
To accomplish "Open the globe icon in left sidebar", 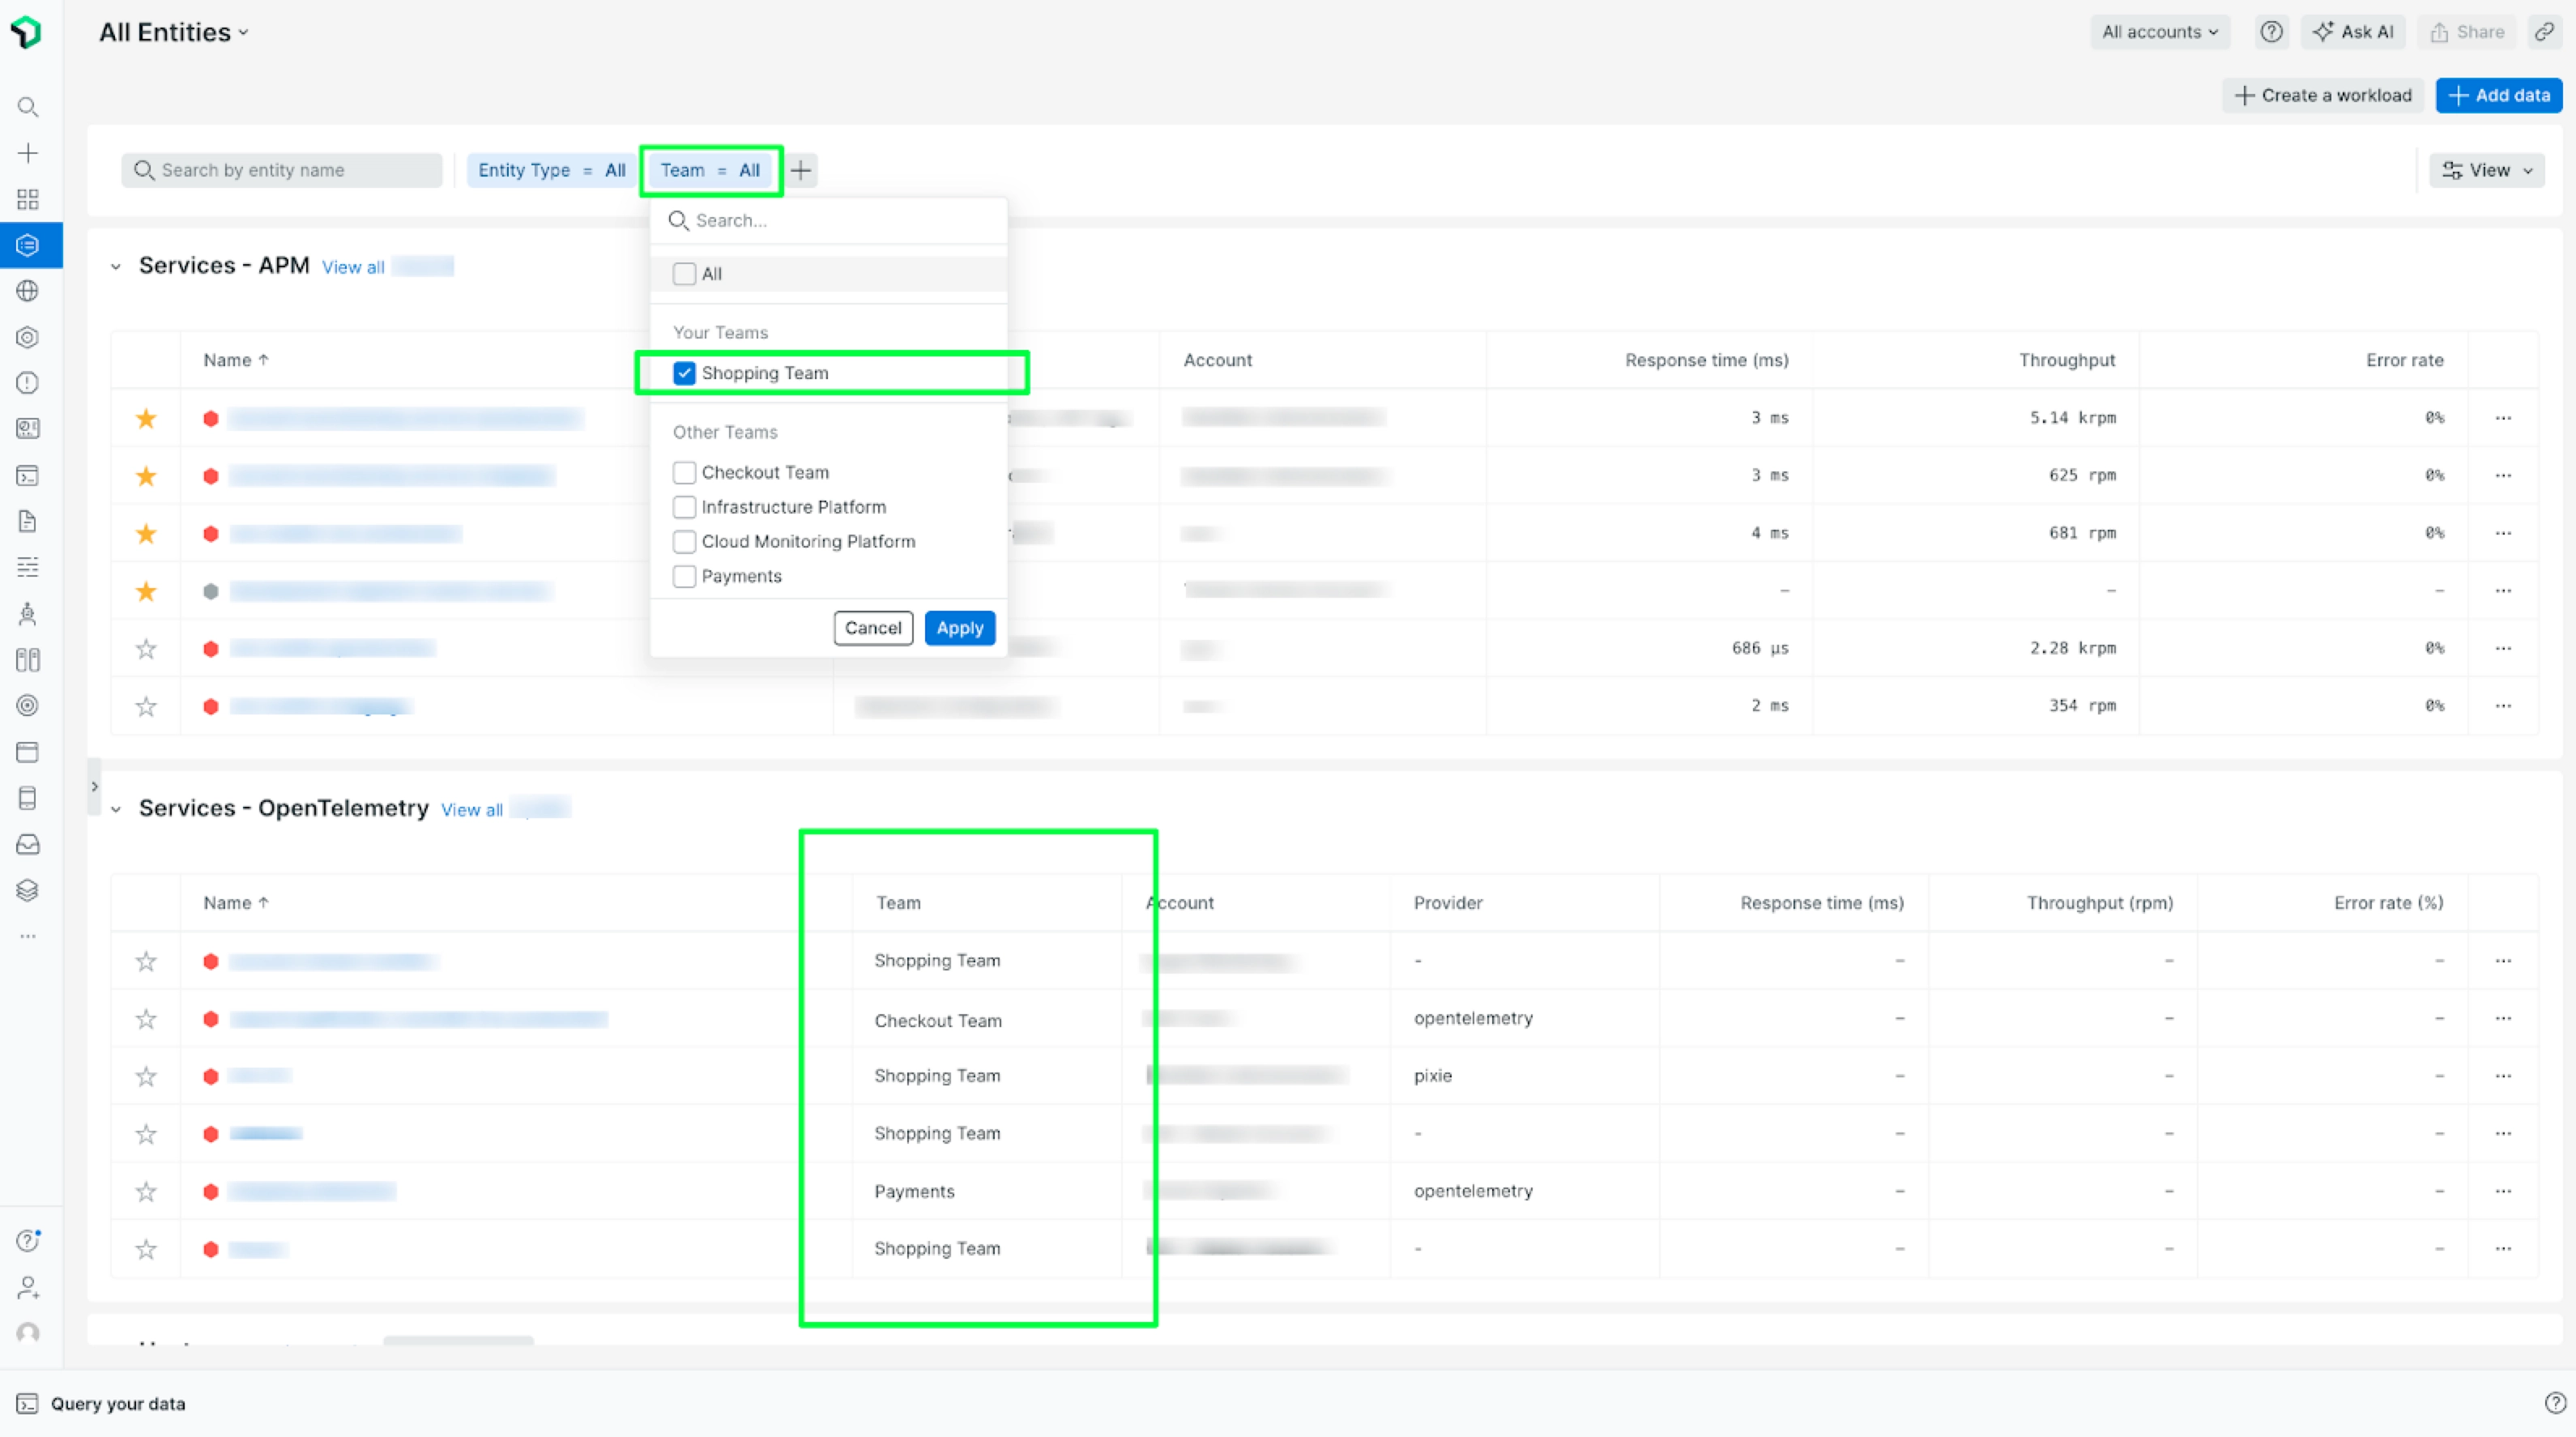I will (28, 291).
